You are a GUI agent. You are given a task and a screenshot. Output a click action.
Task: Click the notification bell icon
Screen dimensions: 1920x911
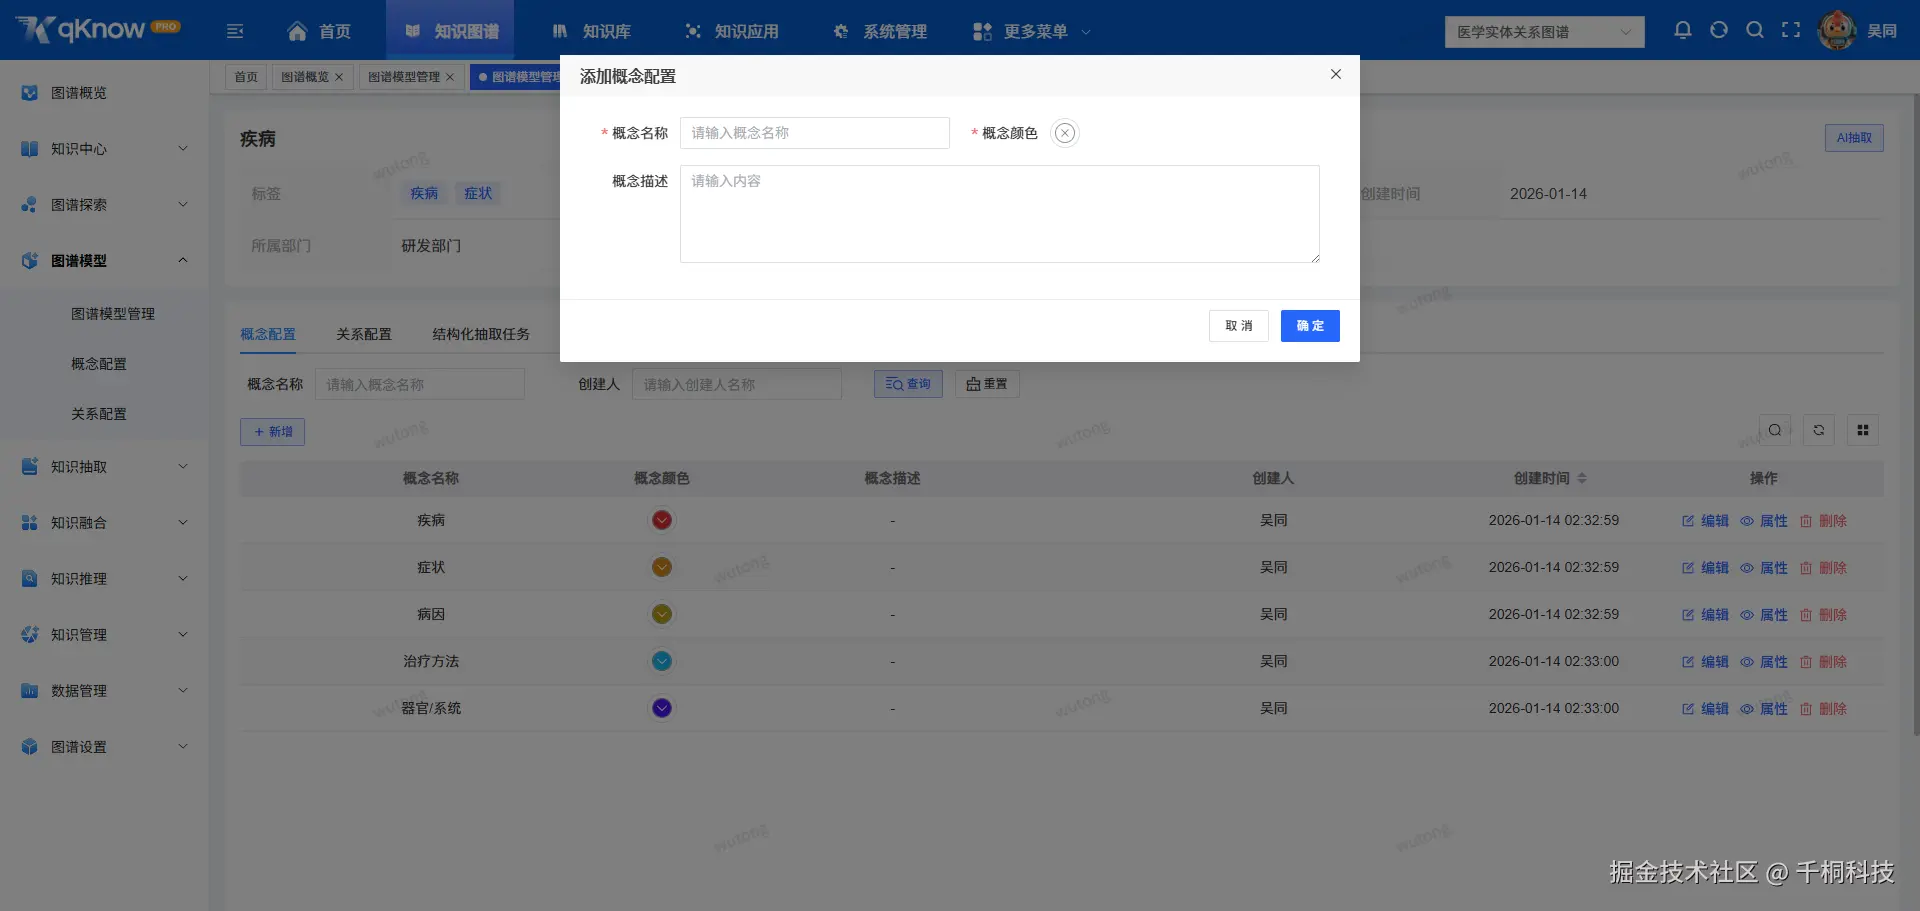pos(1683,30)
